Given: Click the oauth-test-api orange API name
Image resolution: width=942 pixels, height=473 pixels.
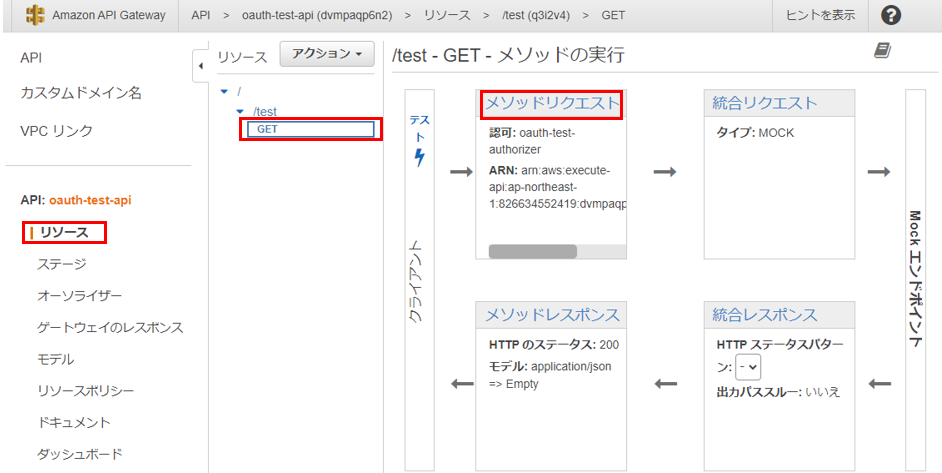Looking at the screenshot, I should 90,200.
